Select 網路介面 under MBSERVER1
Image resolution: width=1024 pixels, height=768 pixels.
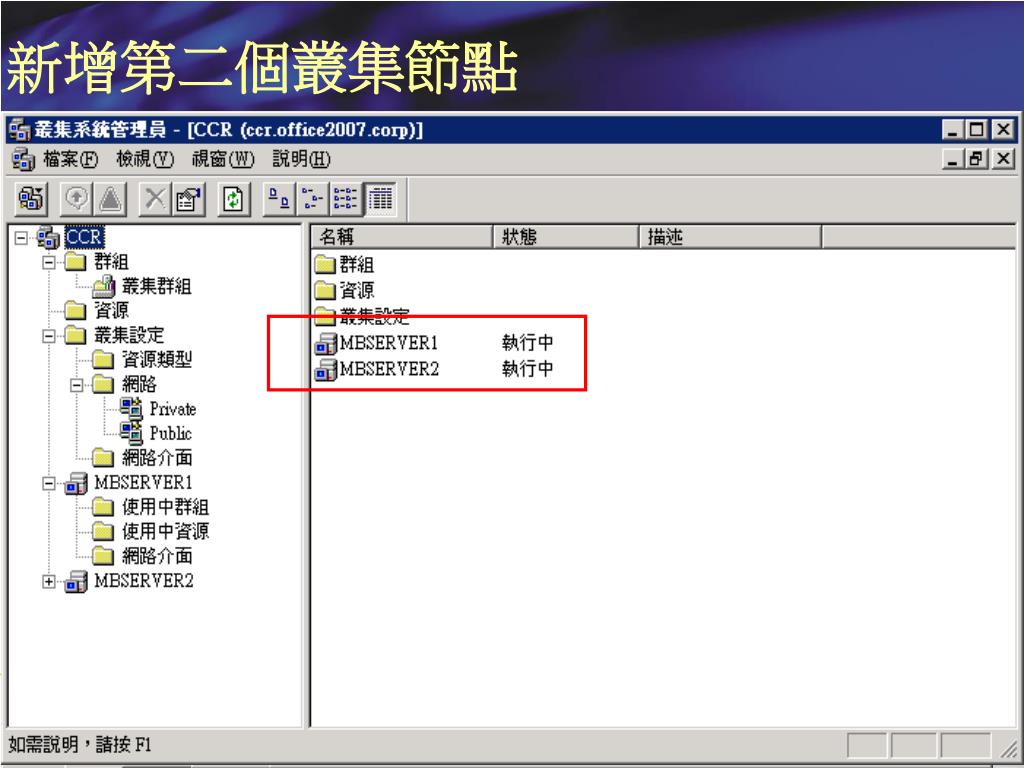click(157, 556)
